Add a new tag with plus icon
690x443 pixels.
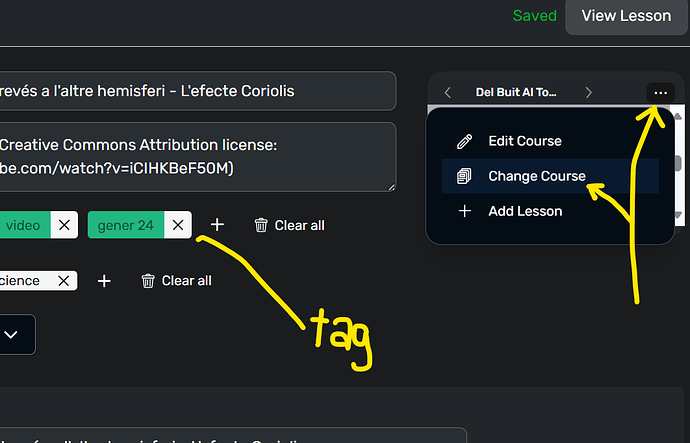217,225
